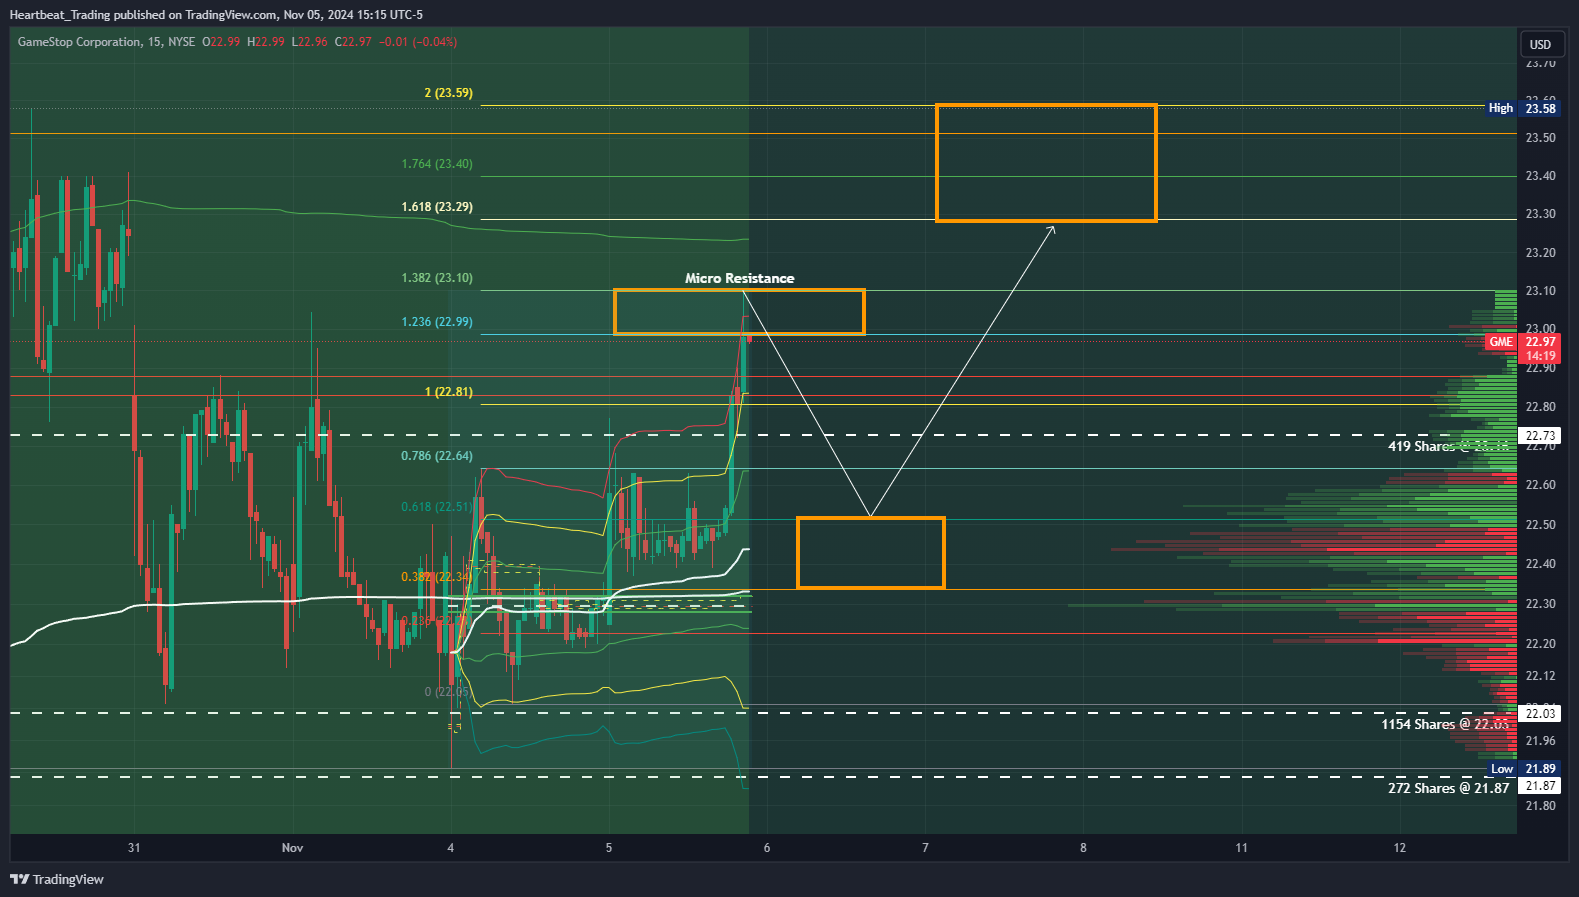Click the Low 21.89 price label
Image resolution: width=1579 pixels, height=897 pixels.
tap(1522, 768)
